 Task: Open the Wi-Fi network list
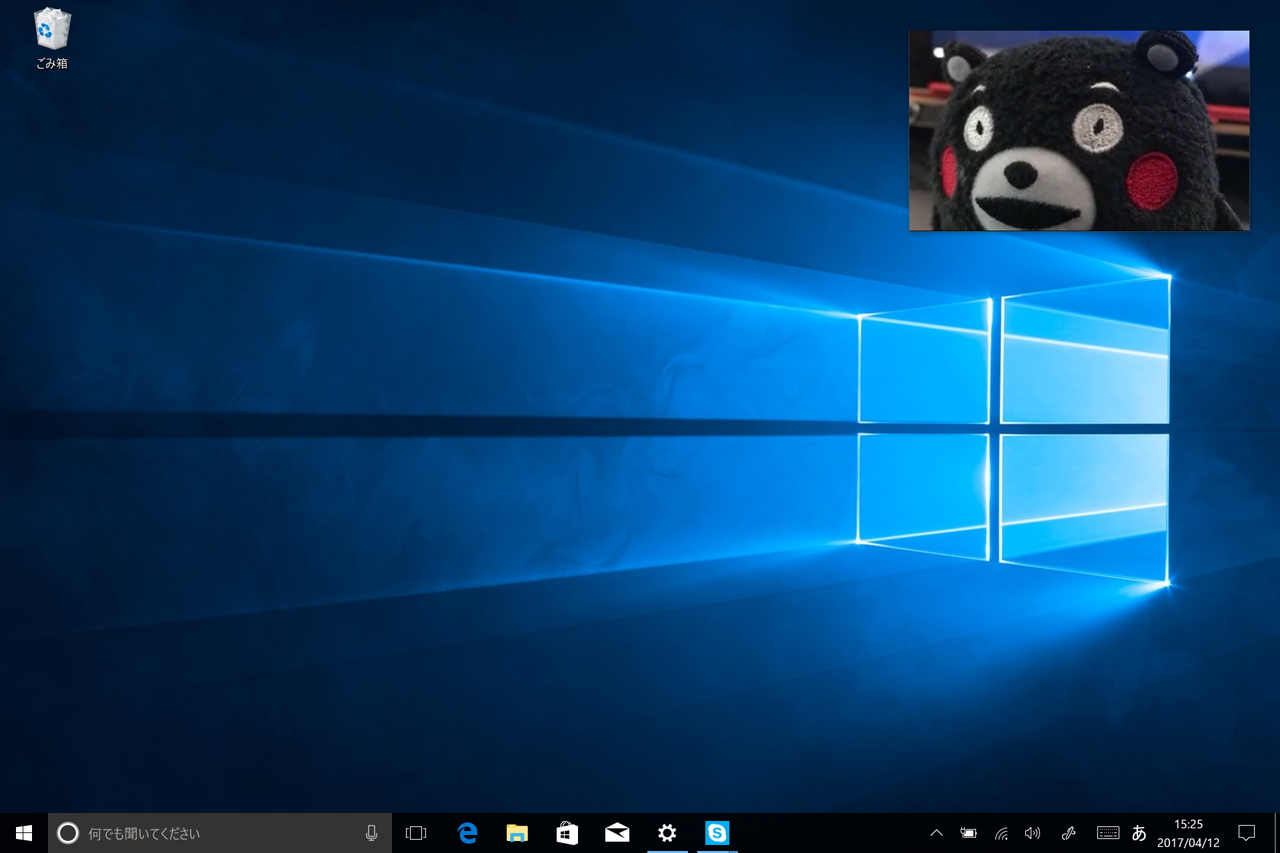pos(1000,832)
